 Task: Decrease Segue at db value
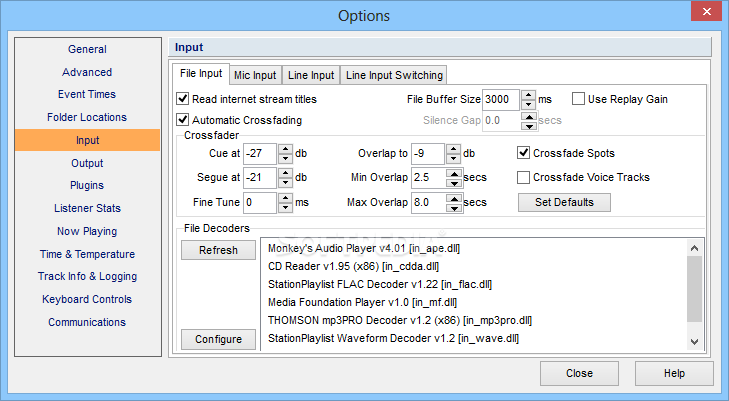(x=285, y=183)
